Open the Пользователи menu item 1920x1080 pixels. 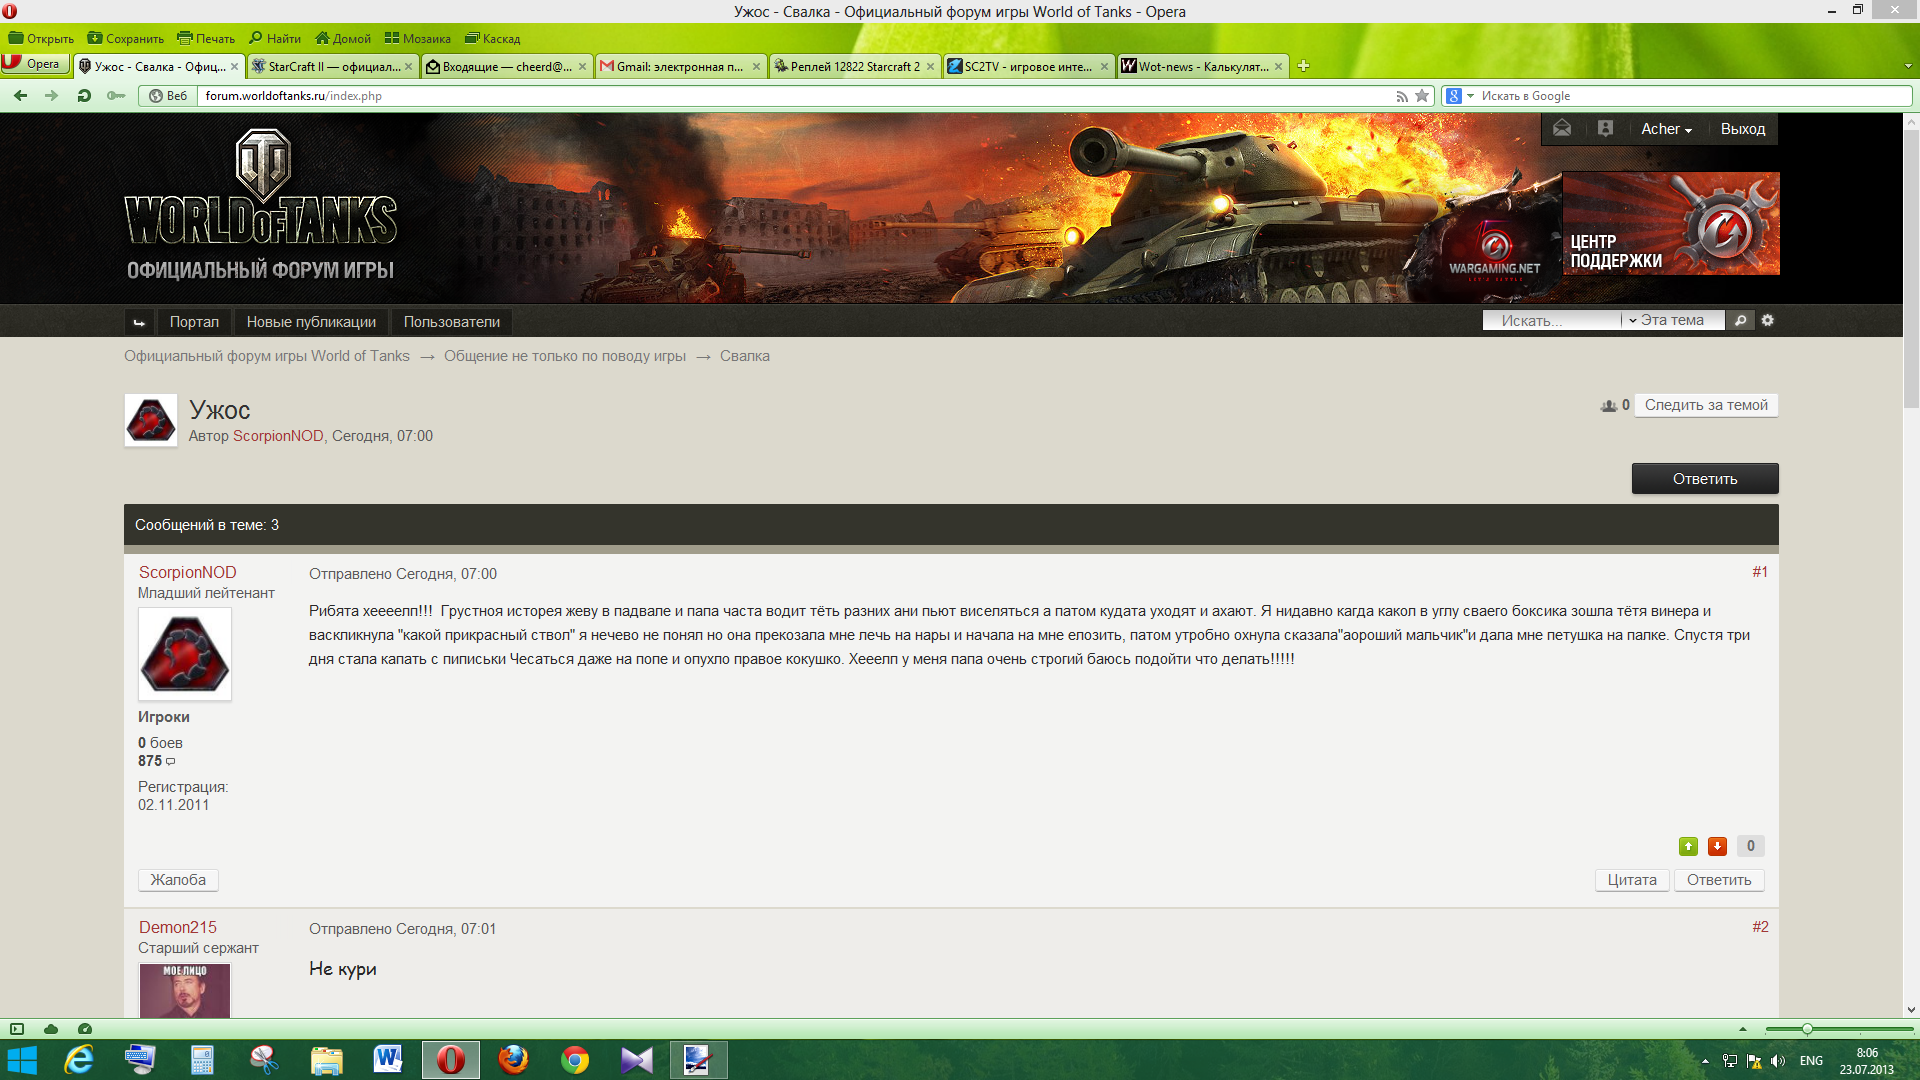(x=452, y=322)
